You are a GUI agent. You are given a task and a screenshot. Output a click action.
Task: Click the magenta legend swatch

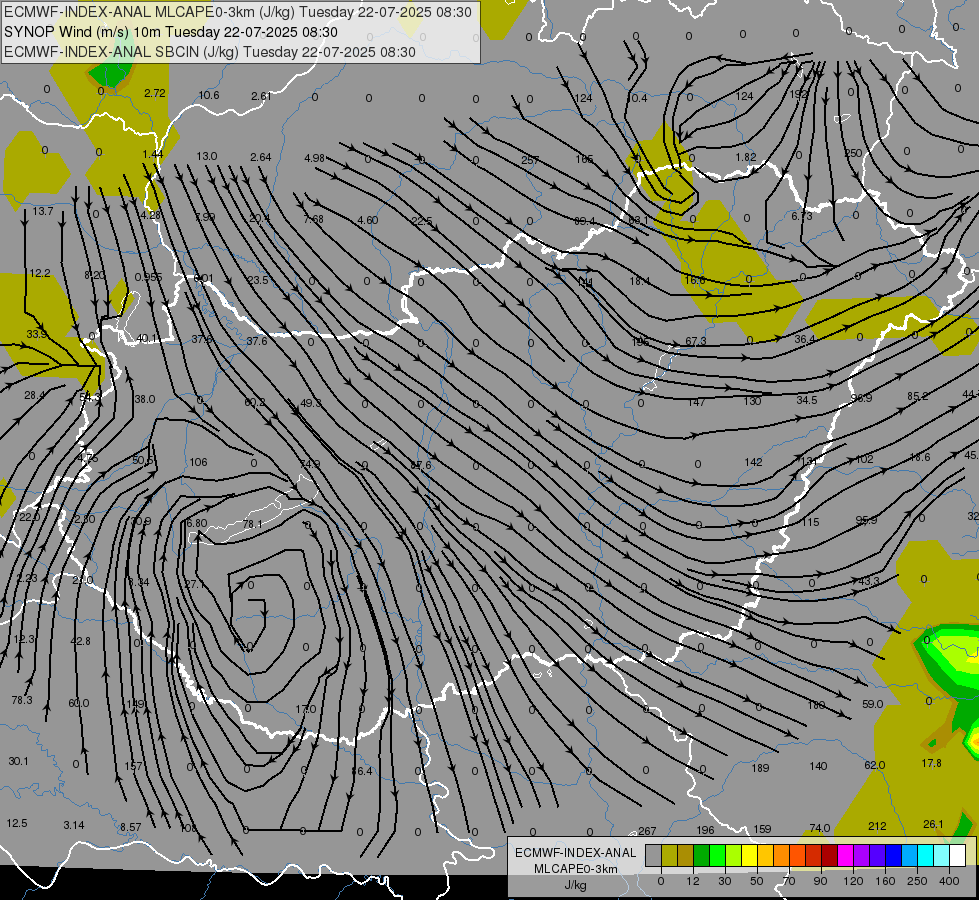[x=846, y=855]
